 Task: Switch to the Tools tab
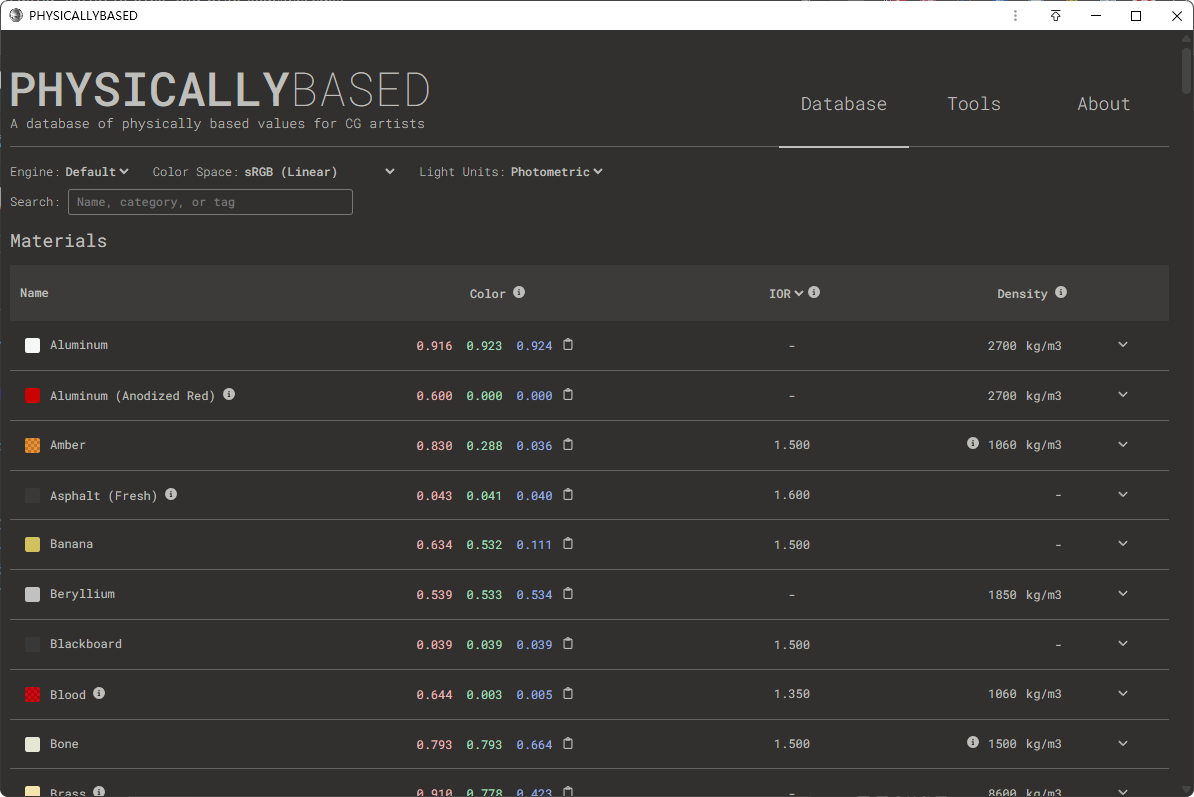(974, 104)
